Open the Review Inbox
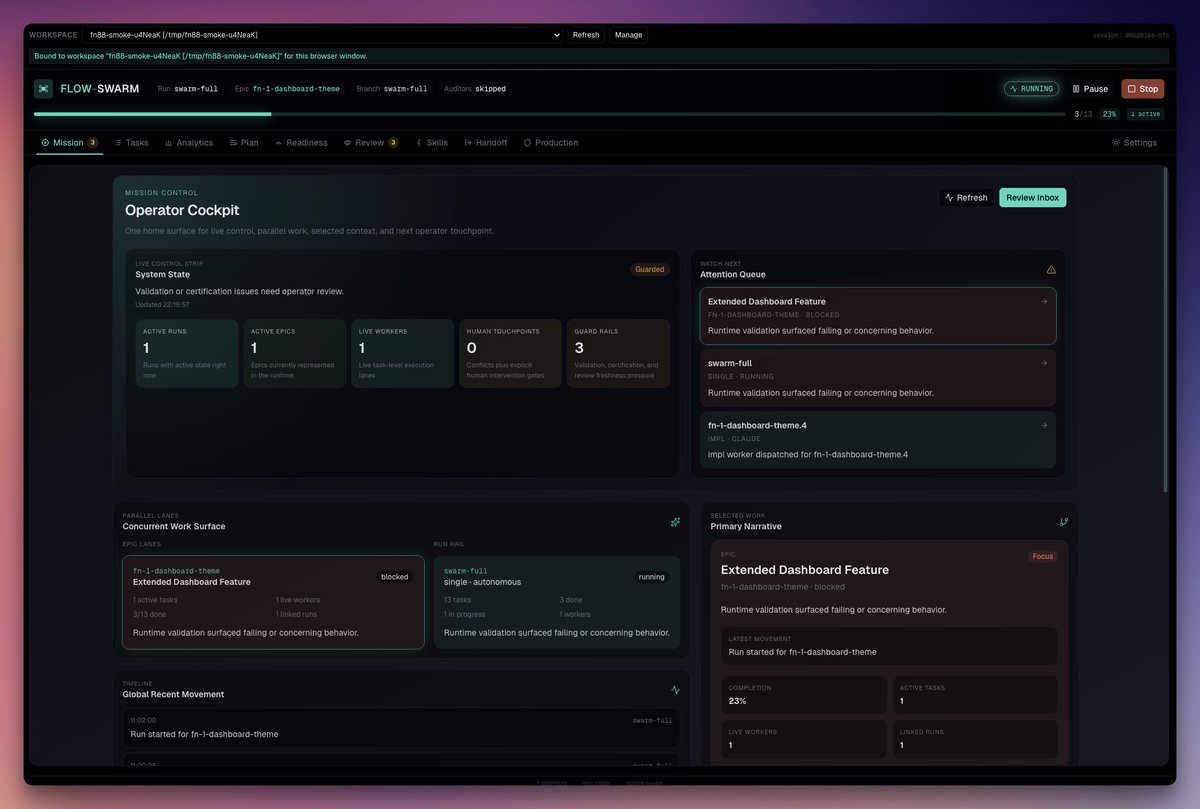 (1032, 198)
